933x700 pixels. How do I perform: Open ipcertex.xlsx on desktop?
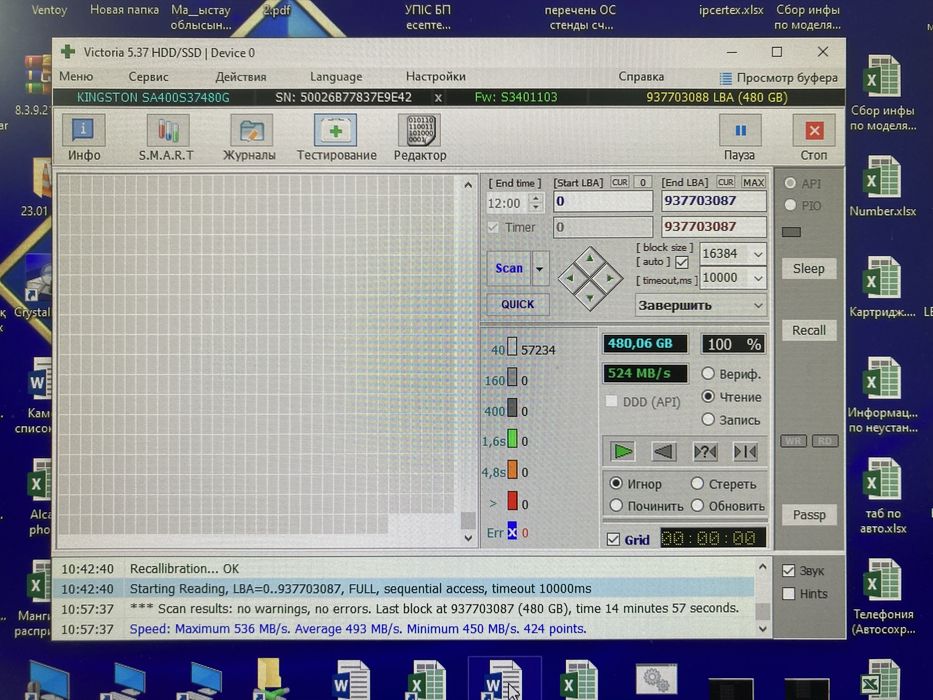pos(731,10)
